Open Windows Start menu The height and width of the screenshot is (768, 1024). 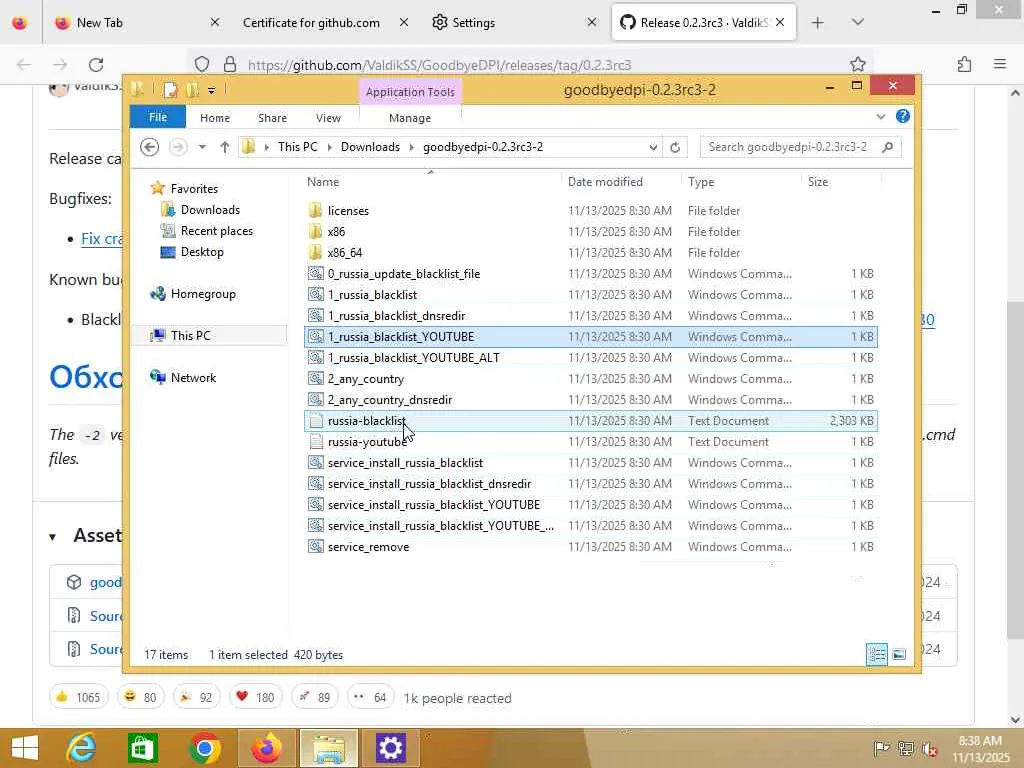[25, 748]
